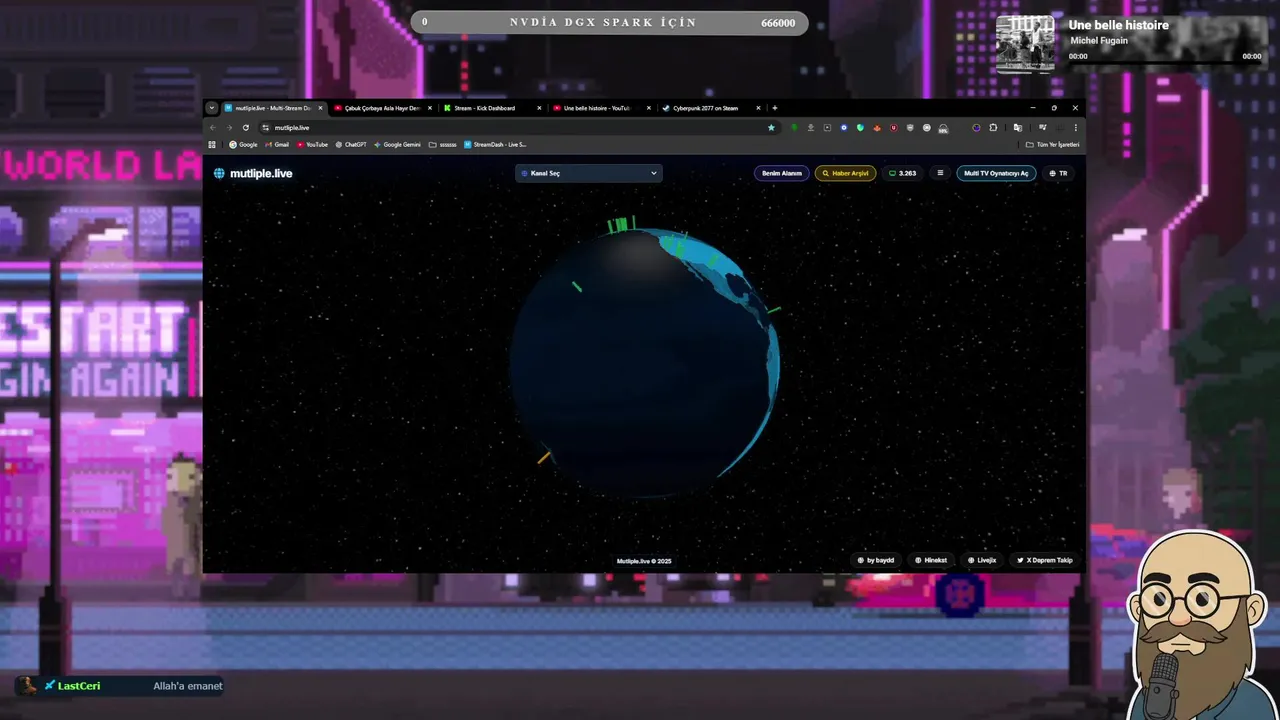Click the ChatGPT bookmark icon
This screenshot has height=720, width=1280.
point(339,145)
